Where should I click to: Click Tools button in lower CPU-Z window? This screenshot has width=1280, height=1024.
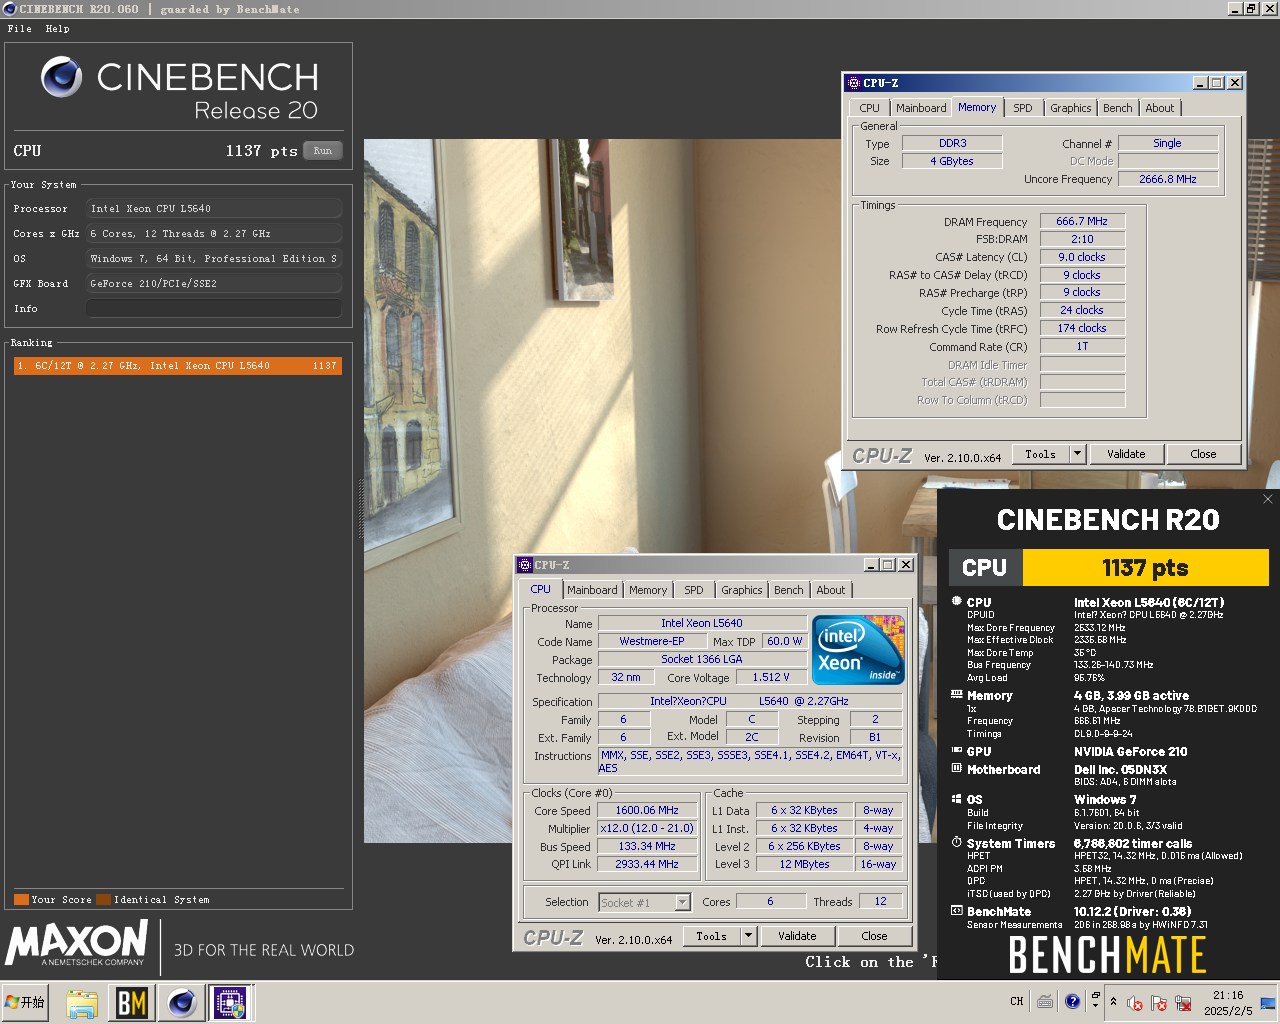(711, 936)
